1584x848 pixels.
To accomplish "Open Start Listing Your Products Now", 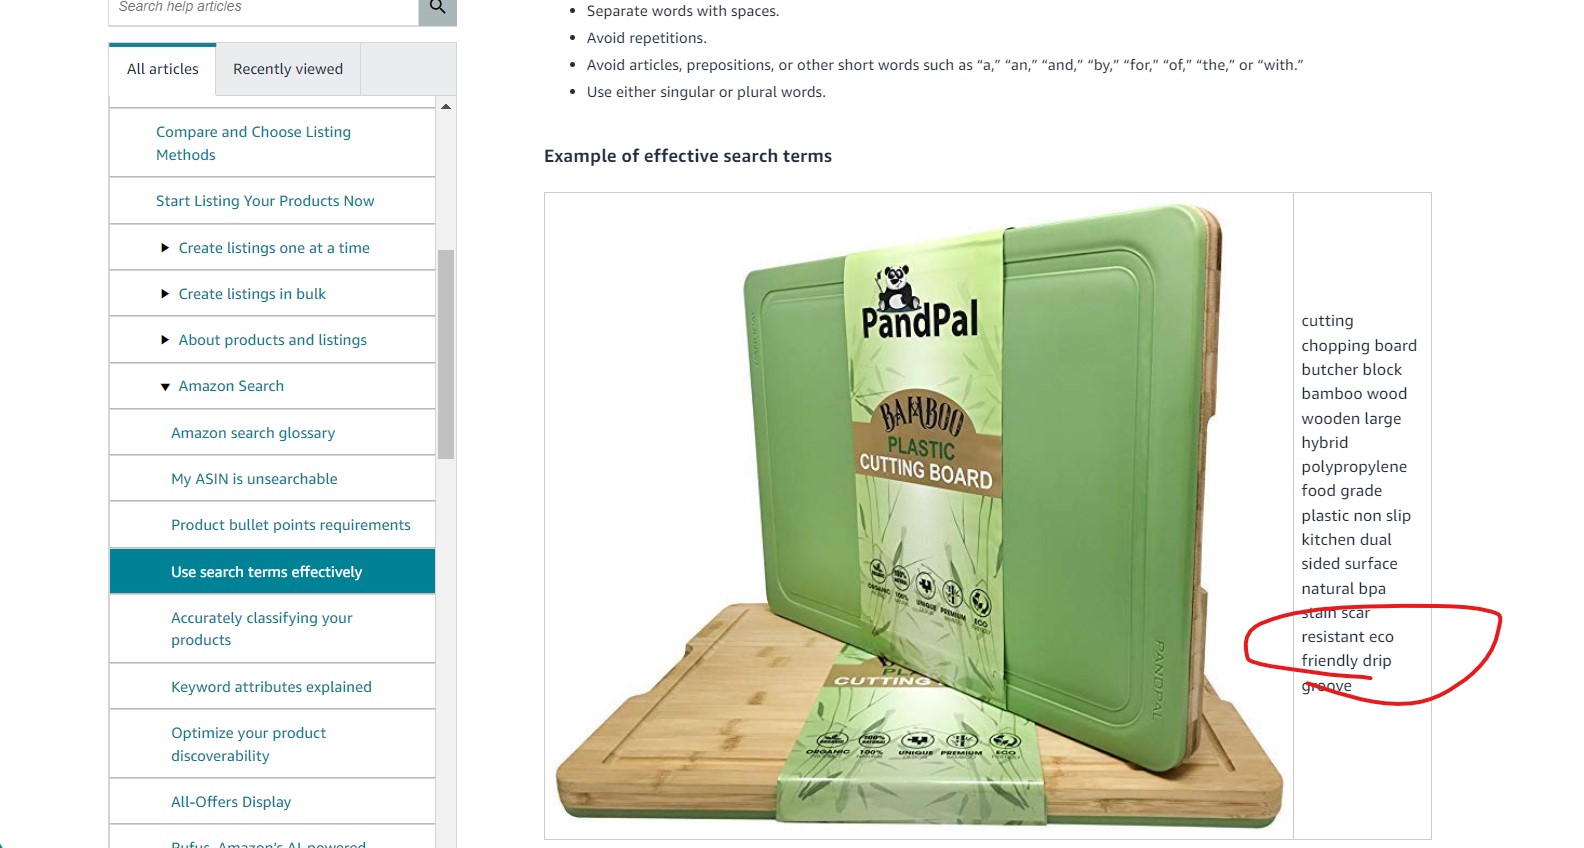I will (x=265, y=201).
